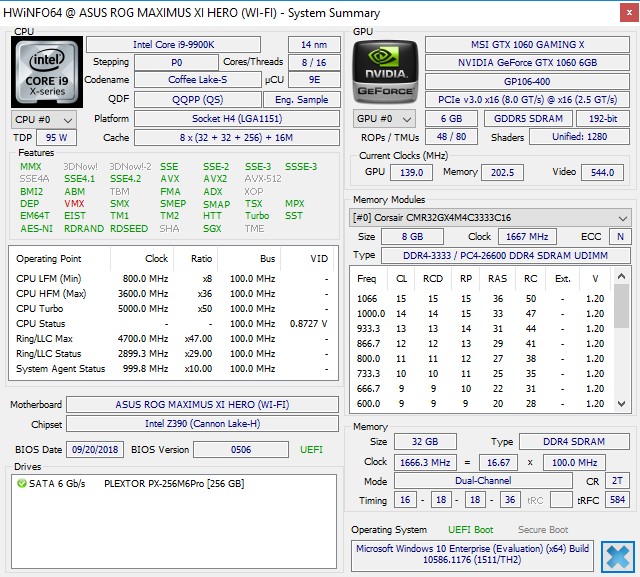This screenshot has width=640, height=577.
Task: Click the Video clock 544.0 field
Action: pos(602,172)
